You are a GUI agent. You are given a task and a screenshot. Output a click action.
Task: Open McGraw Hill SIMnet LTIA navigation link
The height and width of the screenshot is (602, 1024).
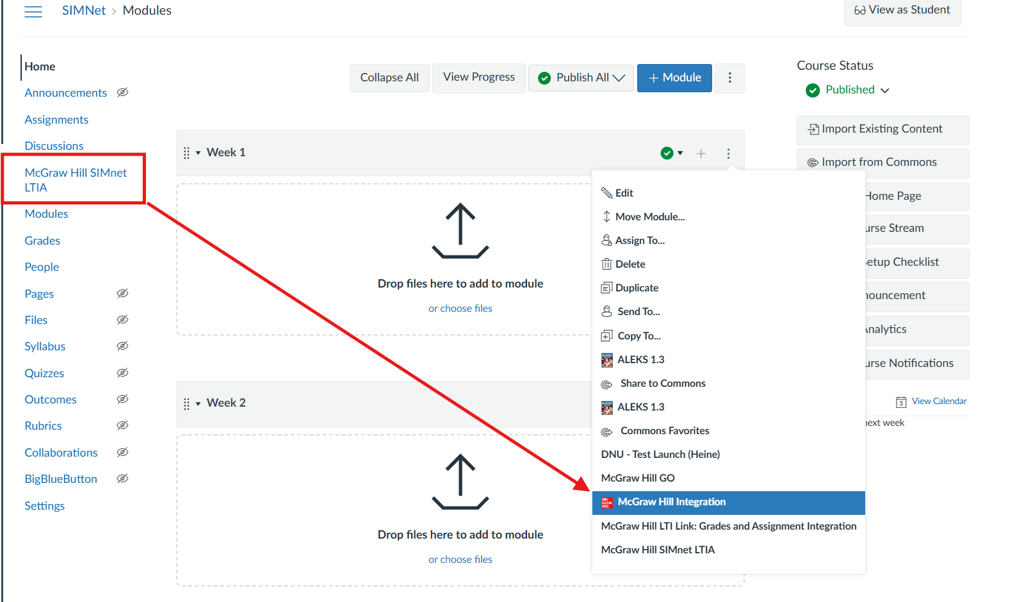point(76,180)
